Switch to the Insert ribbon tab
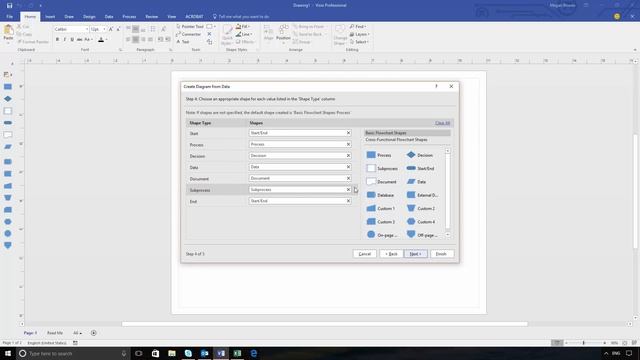Screen dimensions: 640x360 coord(50,17)
